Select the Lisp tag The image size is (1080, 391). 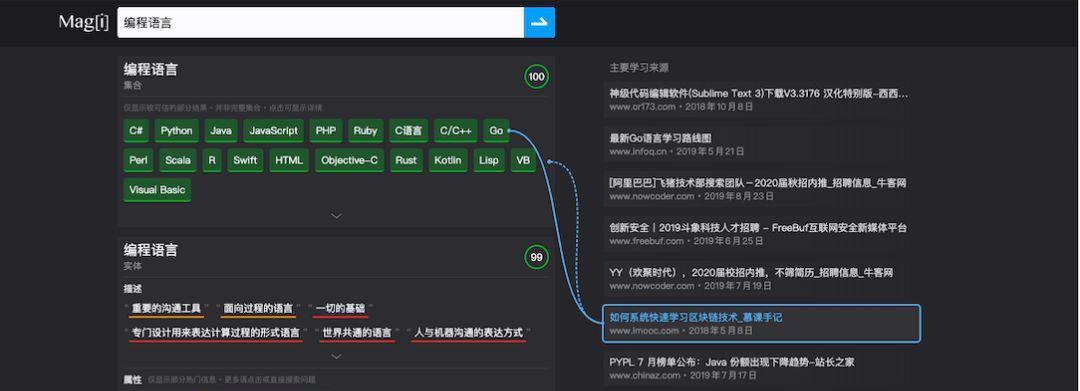coord(488,160)
